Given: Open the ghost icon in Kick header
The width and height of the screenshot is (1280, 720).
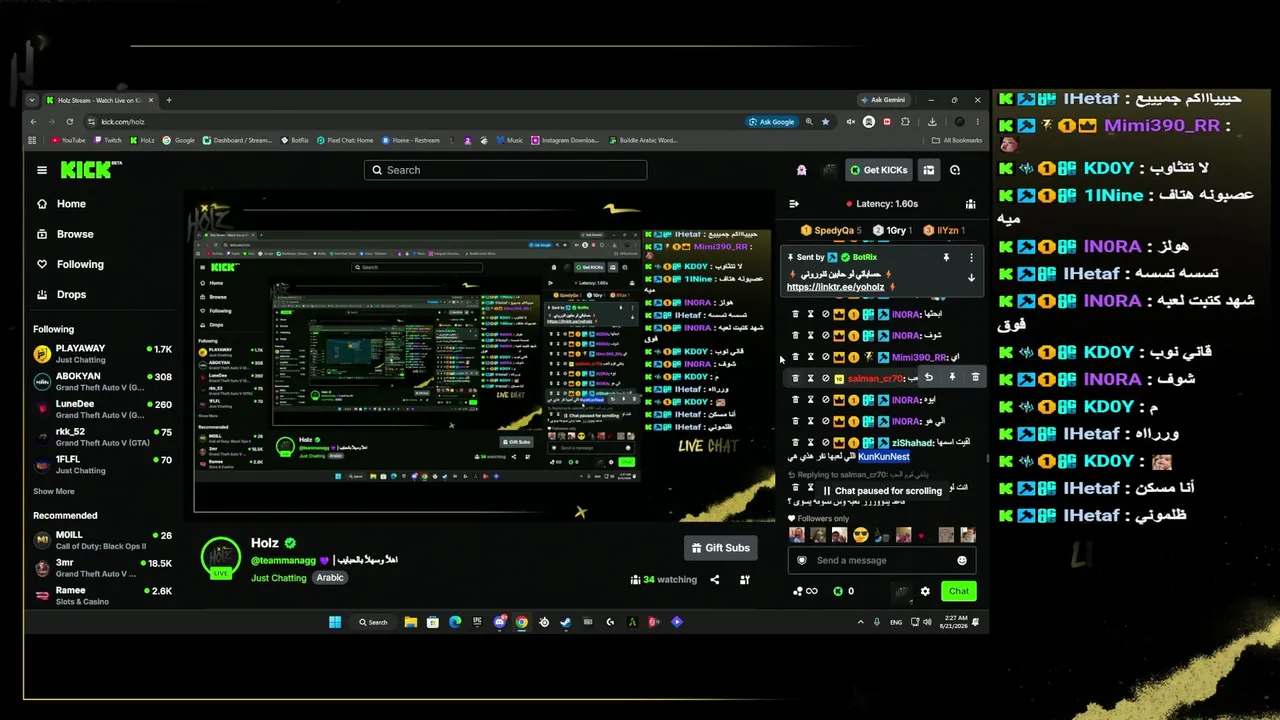Looking at the screenshot, I should 801,170.
